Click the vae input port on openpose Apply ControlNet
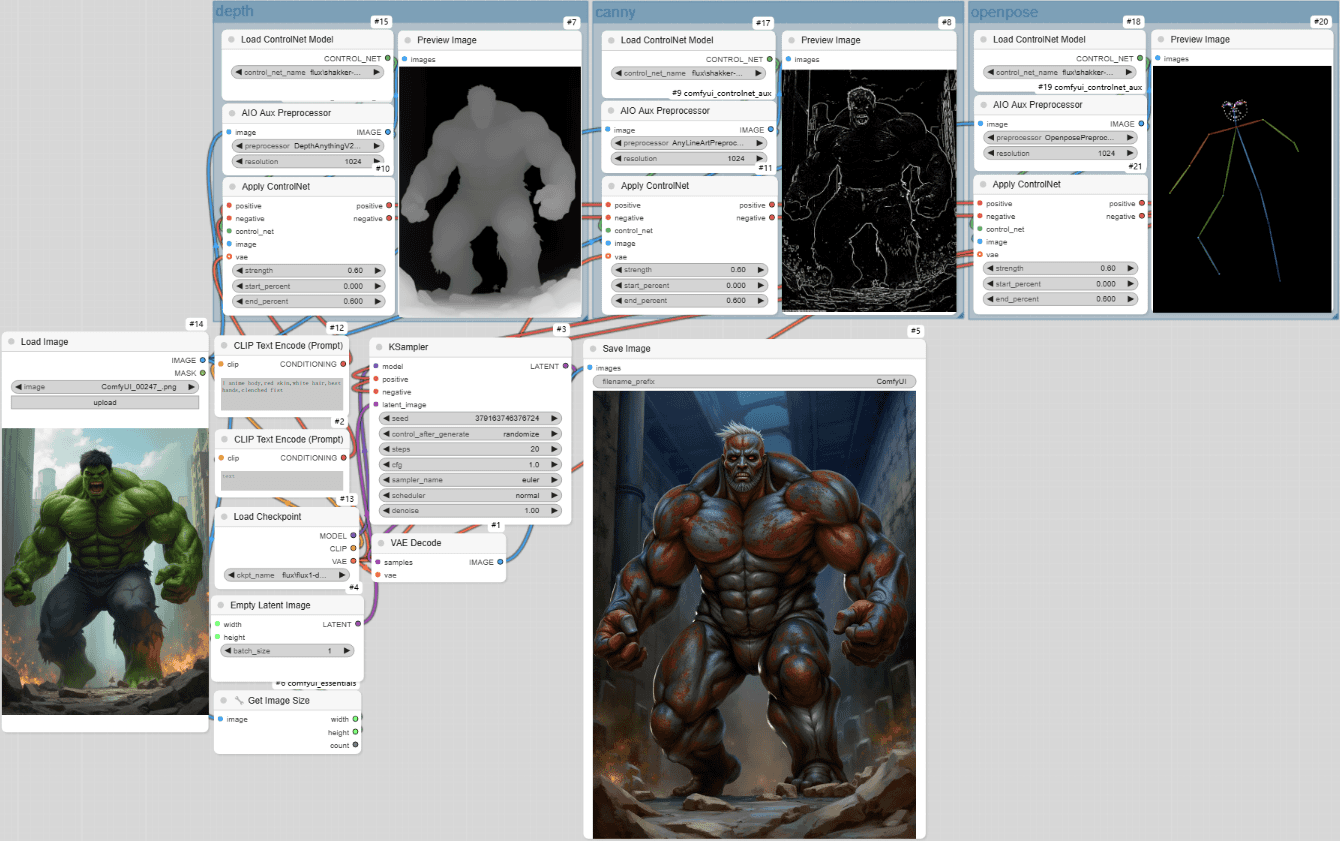 pyautogui.click(x=980, y=254)
